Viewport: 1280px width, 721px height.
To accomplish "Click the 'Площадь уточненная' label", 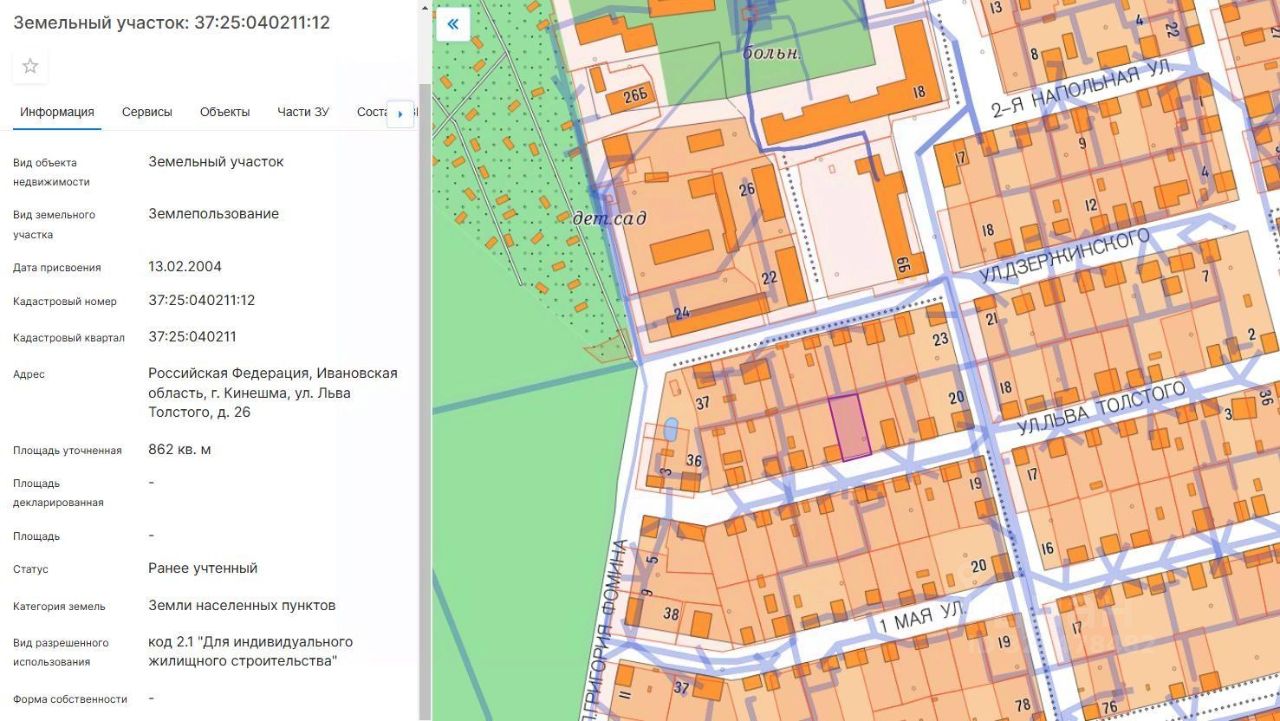I will pyautogui.click(x=67, y=451).
